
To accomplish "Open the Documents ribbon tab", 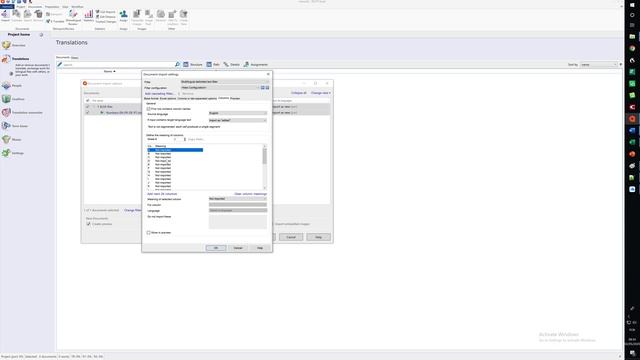I will (35, 7).
